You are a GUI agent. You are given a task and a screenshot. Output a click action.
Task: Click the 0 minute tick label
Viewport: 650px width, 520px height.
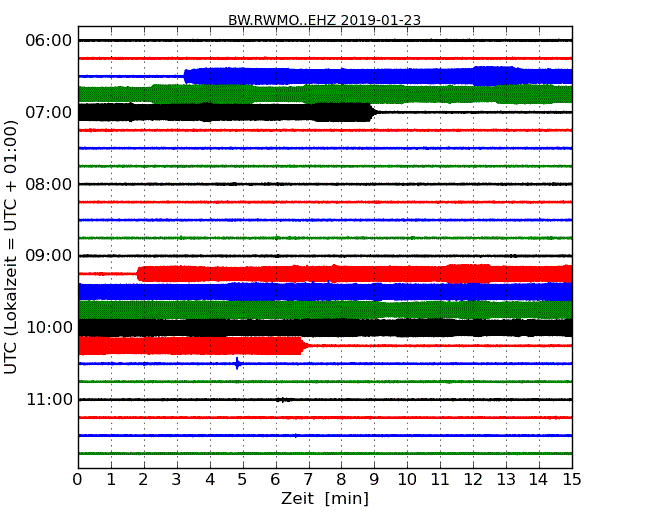[78, 480]
